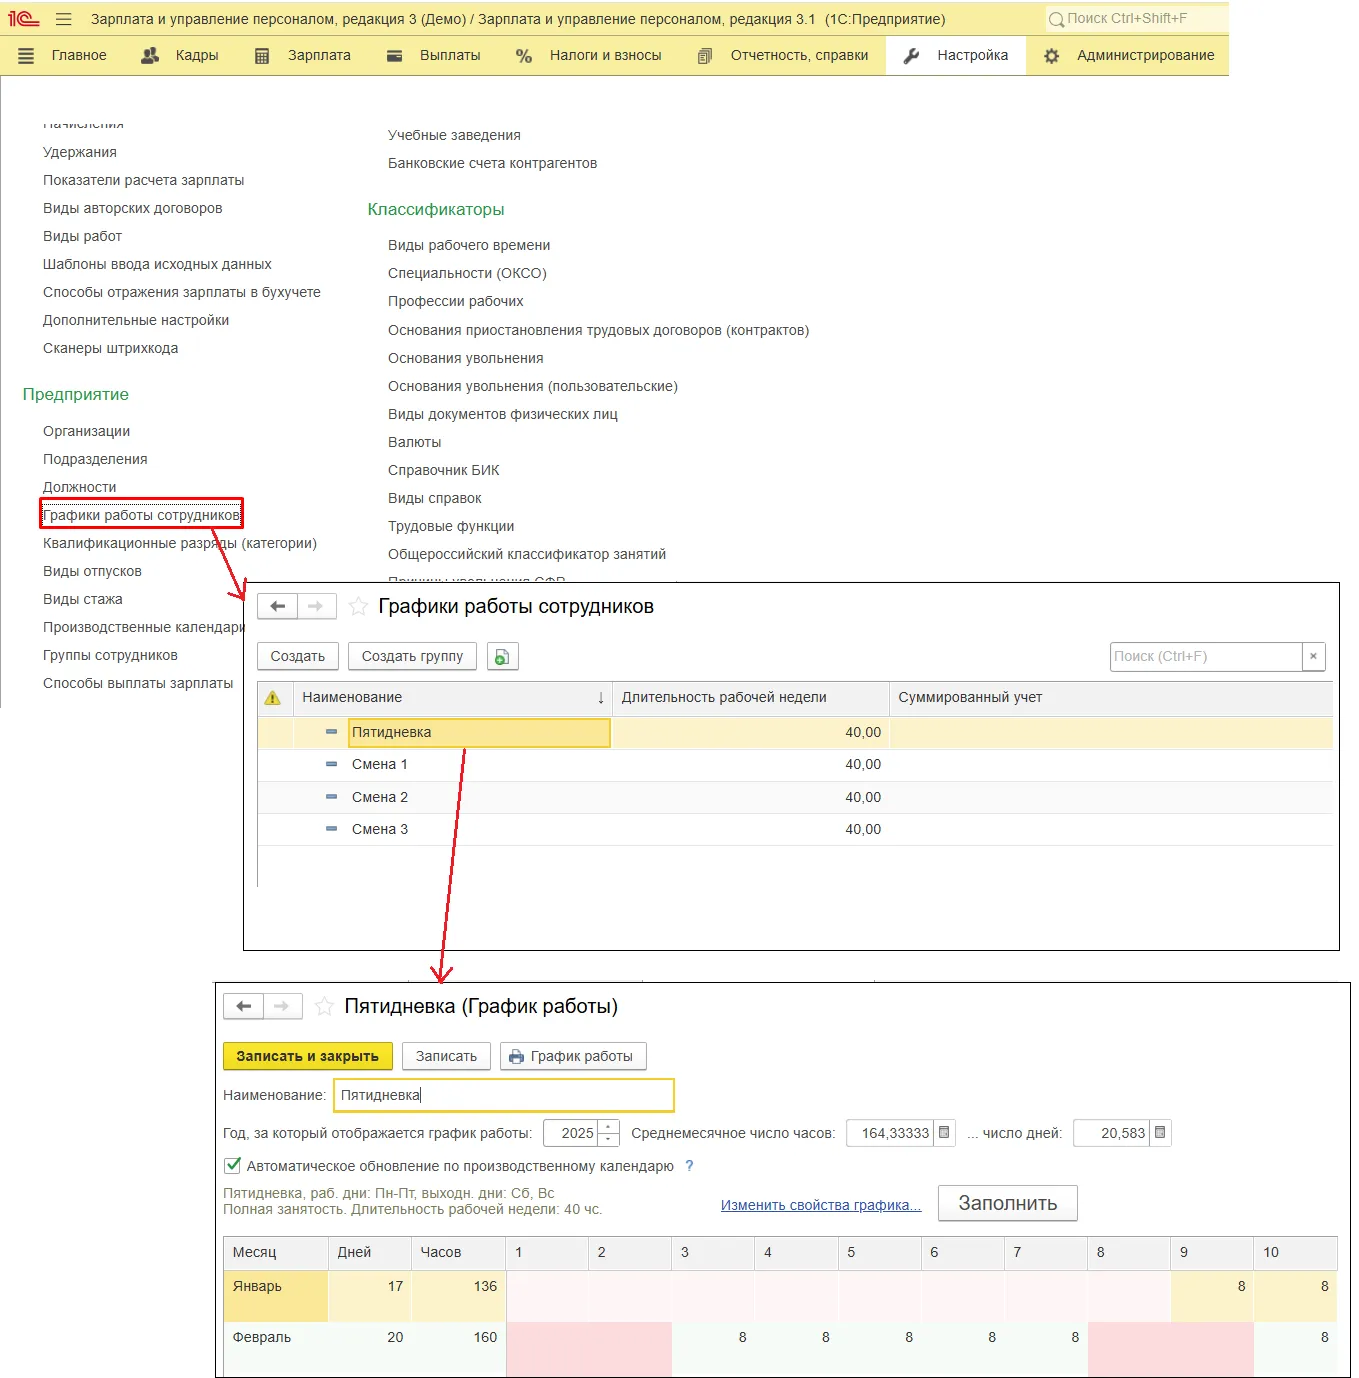Star the Пятидневка schedule as favorite
Image resolution: width=1359 pixels, height=1378 pixels.
[324, 1006]
